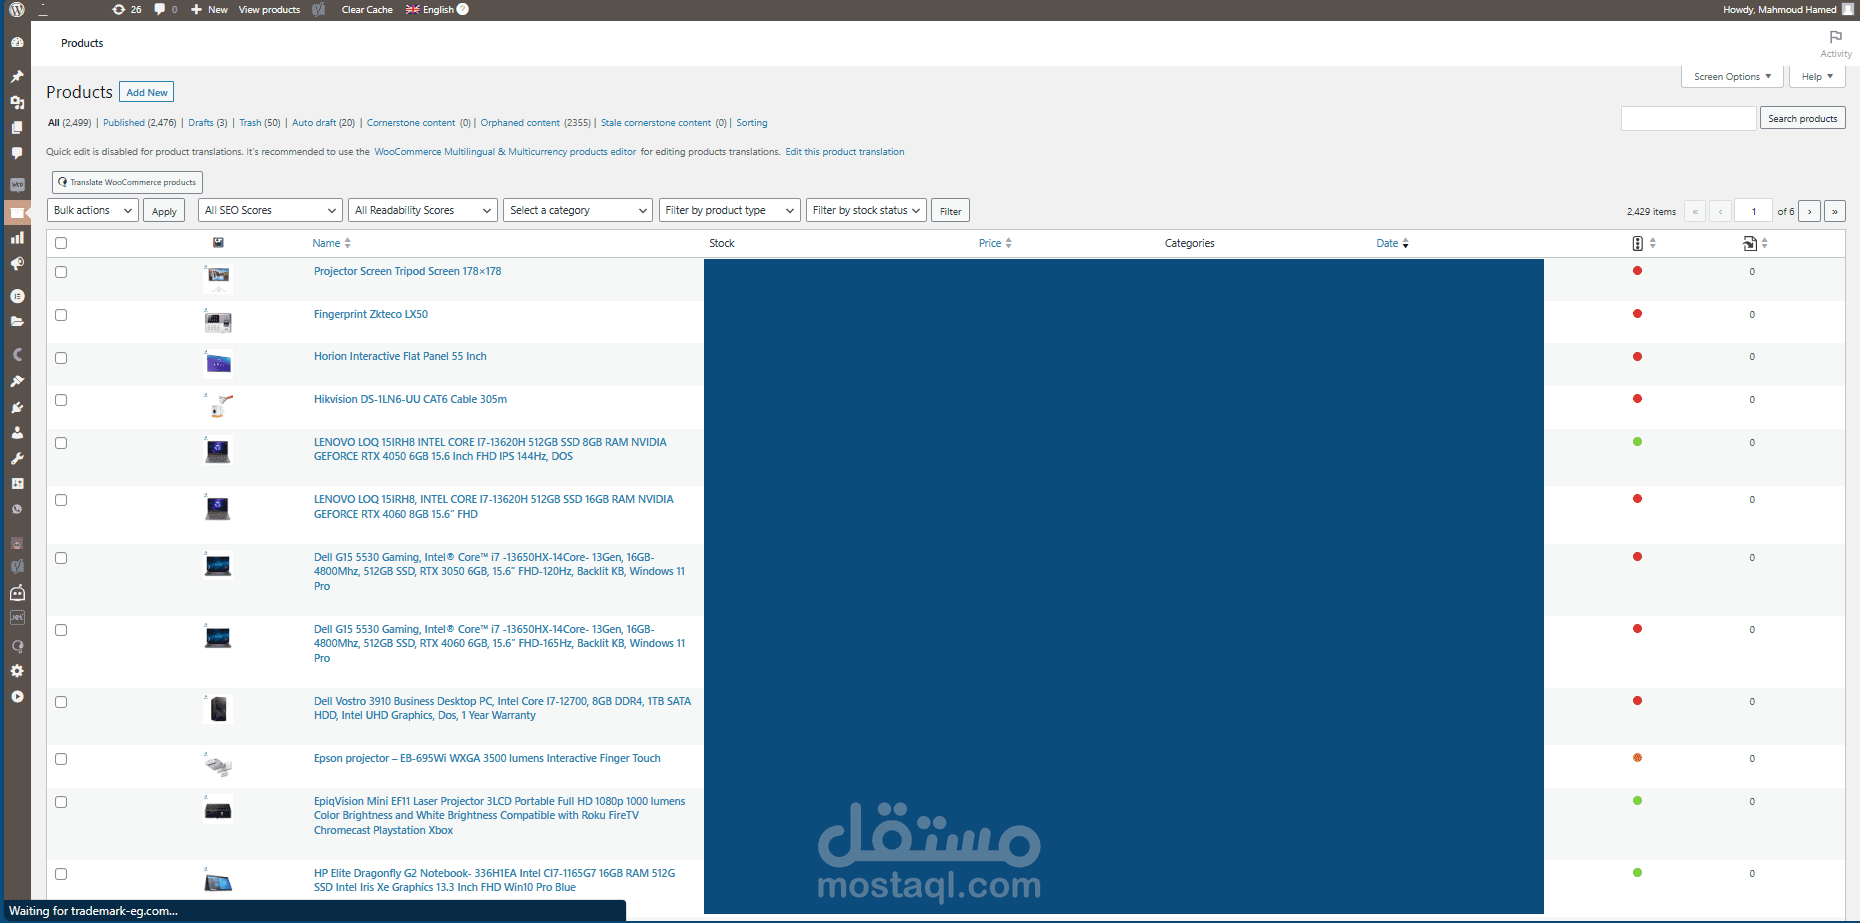Open the Howdy, Mahmoud Hamed menu
This screenshot has height=923, width=1860.
(x=1788, y=9)
